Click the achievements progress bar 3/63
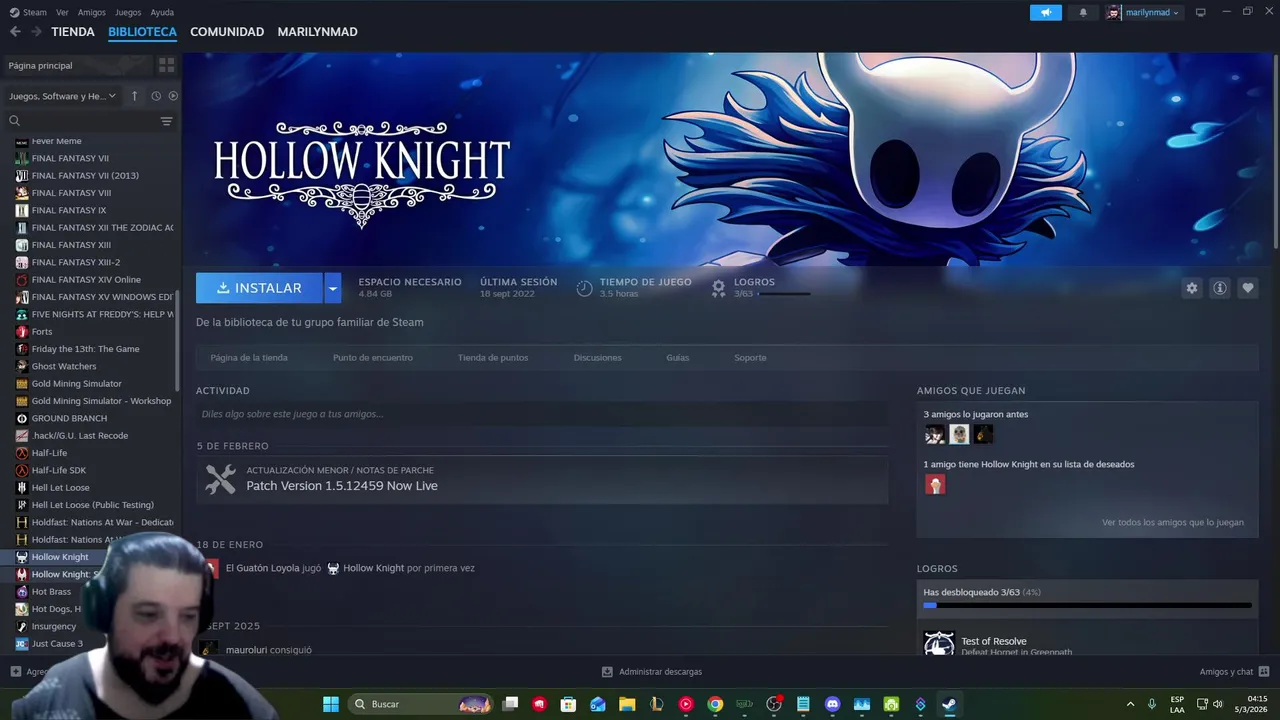The width and height of the screenshot is (1280, 720). (x=1088, y=605)
